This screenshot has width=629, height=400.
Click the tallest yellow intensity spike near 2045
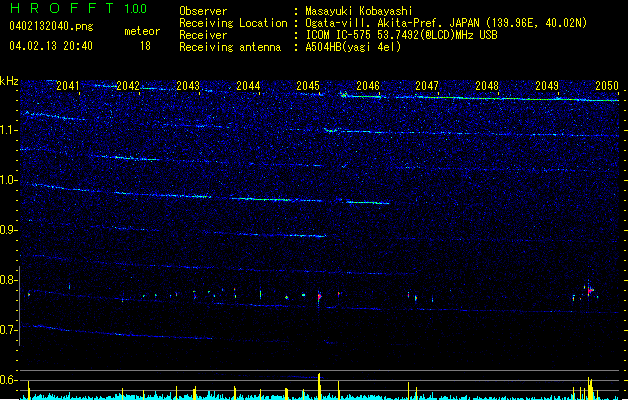pyautogui.click(x=319, y=386)
